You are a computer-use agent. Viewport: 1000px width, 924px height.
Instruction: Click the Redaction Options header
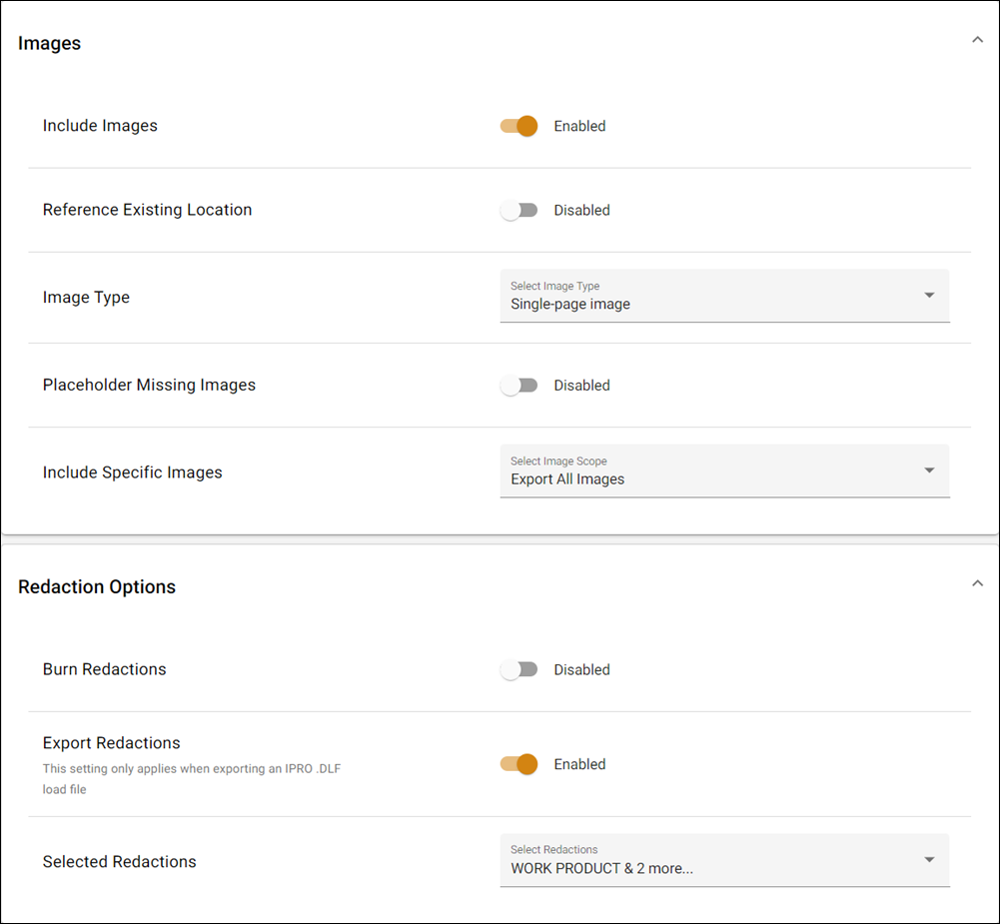97,587
